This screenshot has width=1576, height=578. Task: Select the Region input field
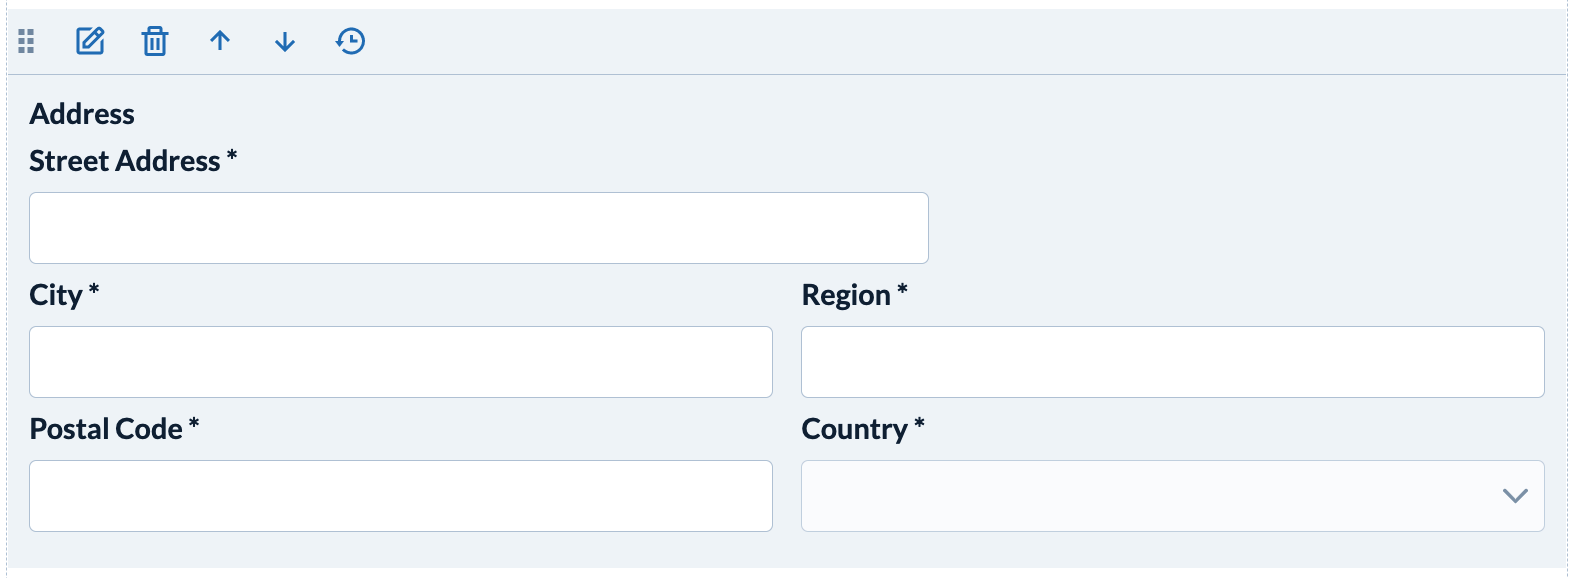(x=1172, y=362)
